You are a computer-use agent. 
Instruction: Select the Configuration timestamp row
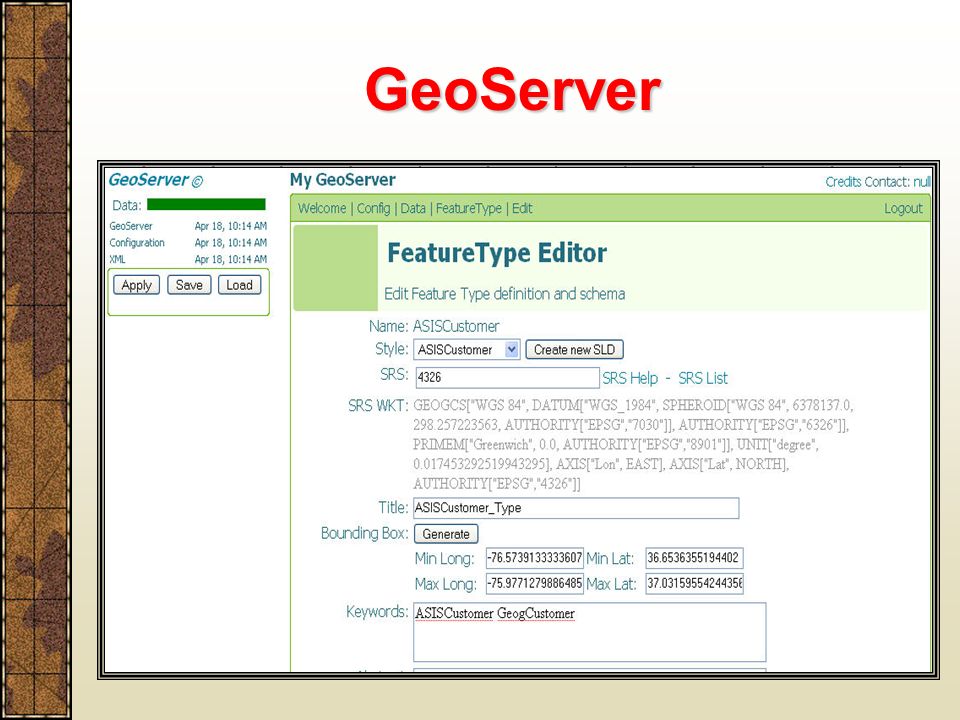188,242
